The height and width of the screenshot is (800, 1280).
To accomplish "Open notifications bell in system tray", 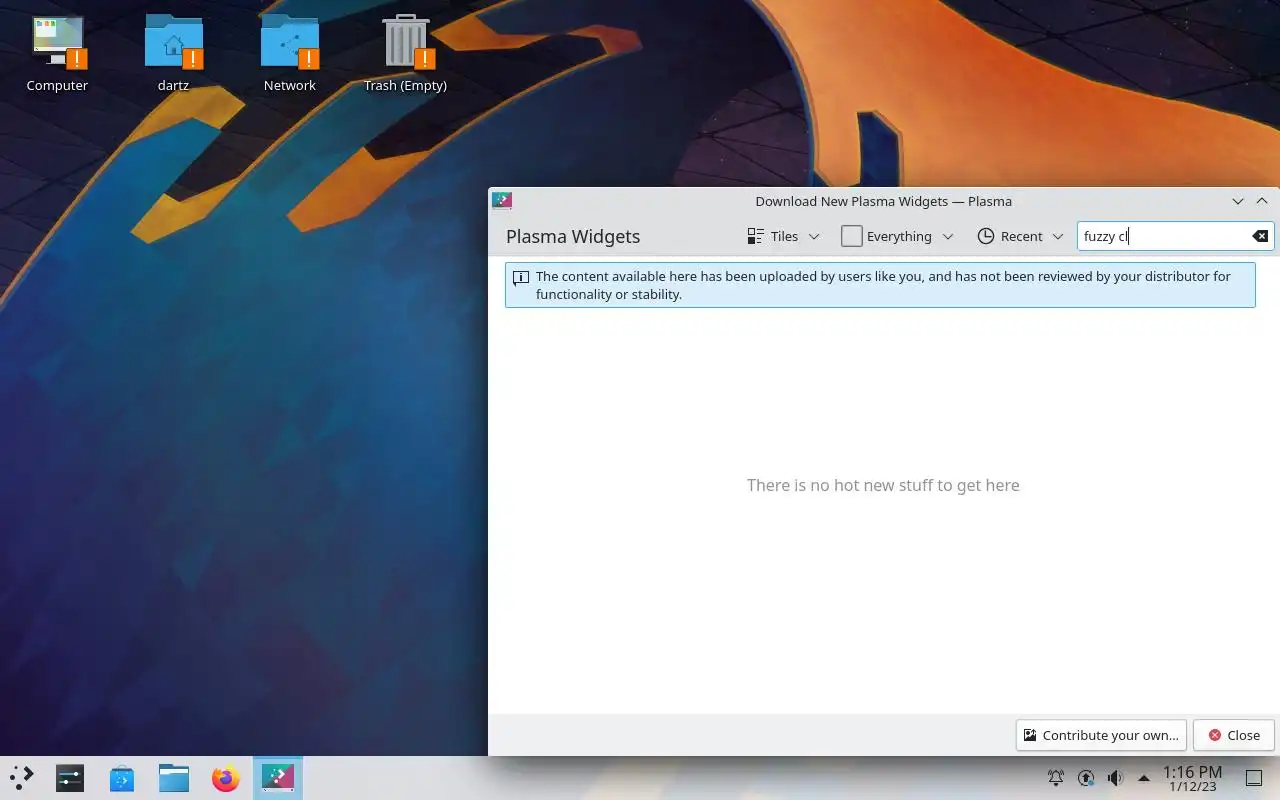I will point(1055,777).
